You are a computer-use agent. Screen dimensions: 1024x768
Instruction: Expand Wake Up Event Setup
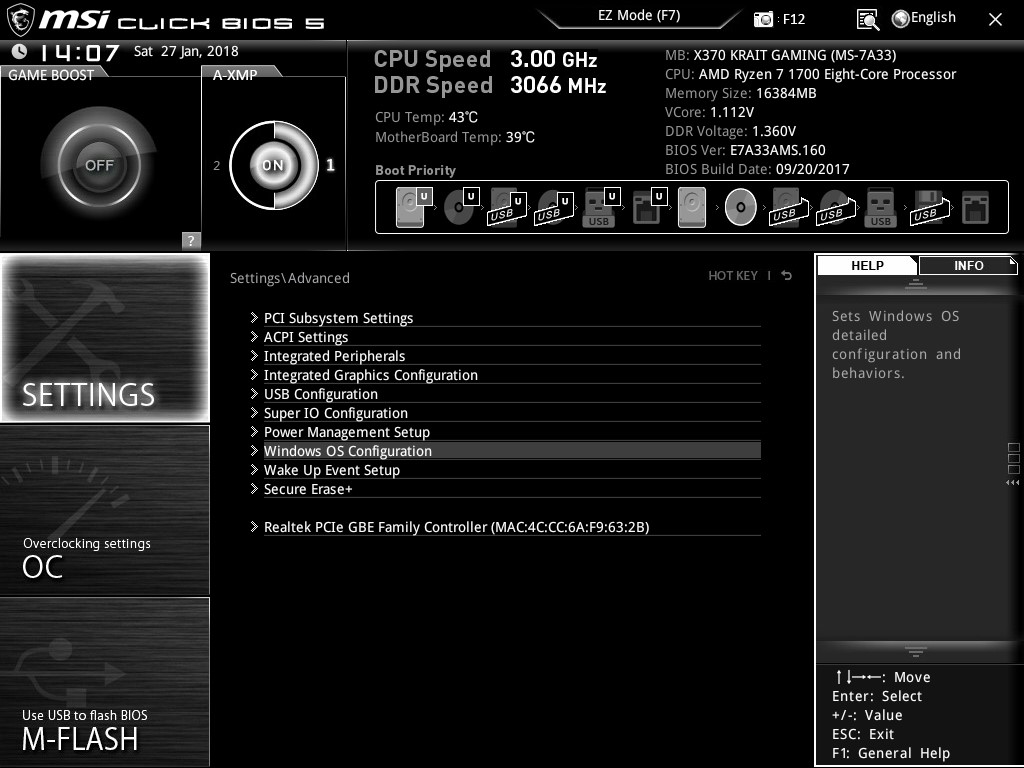click(x=505, y=470)
